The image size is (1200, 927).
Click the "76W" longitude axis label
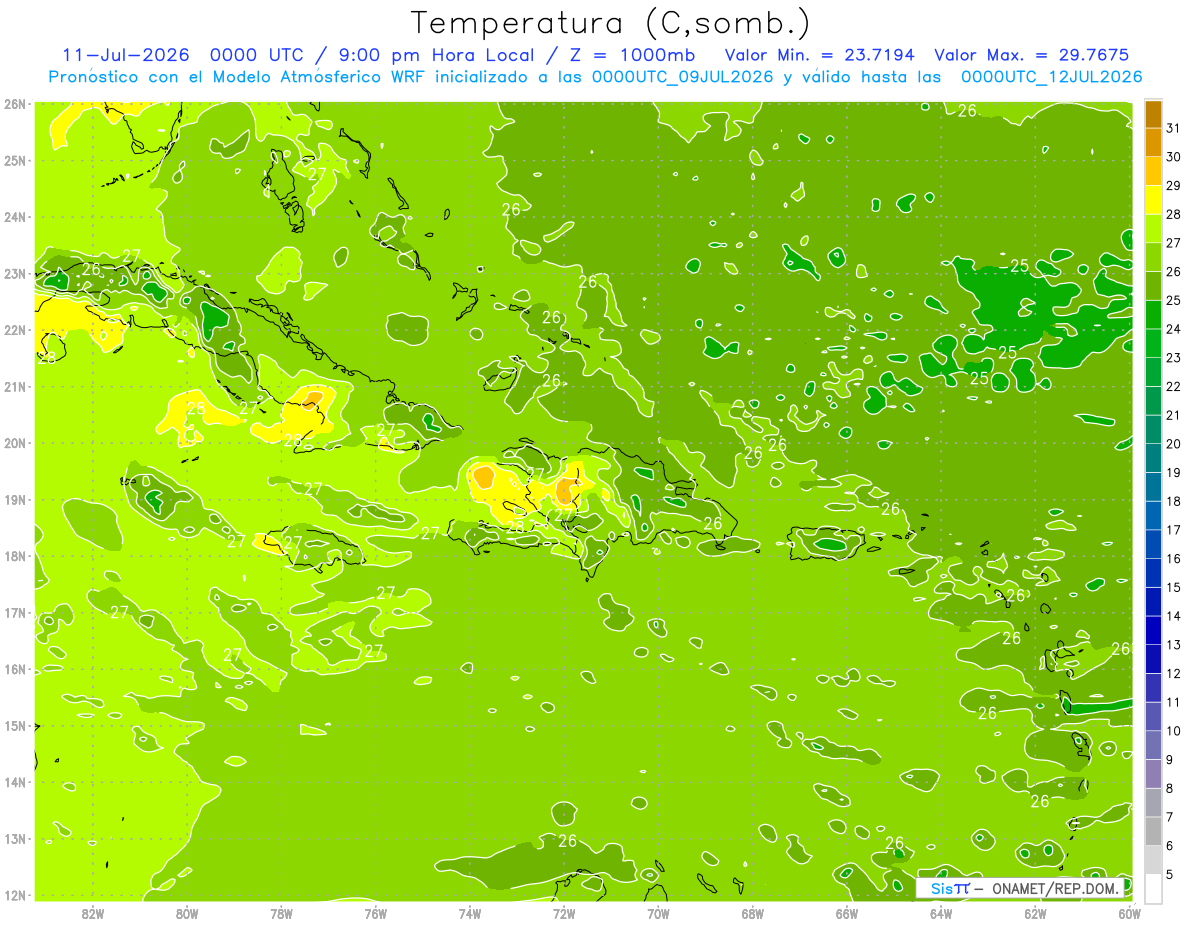376,913
